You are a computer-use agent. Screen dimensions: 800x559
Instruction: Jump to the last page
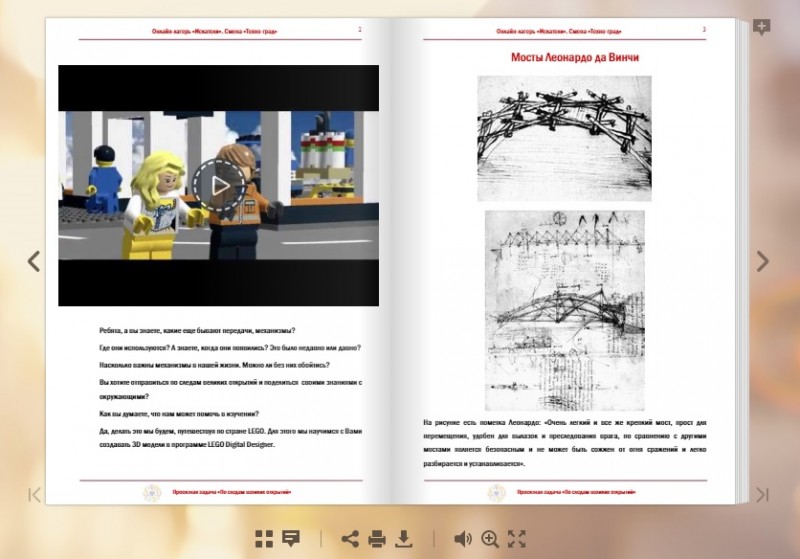762,494
